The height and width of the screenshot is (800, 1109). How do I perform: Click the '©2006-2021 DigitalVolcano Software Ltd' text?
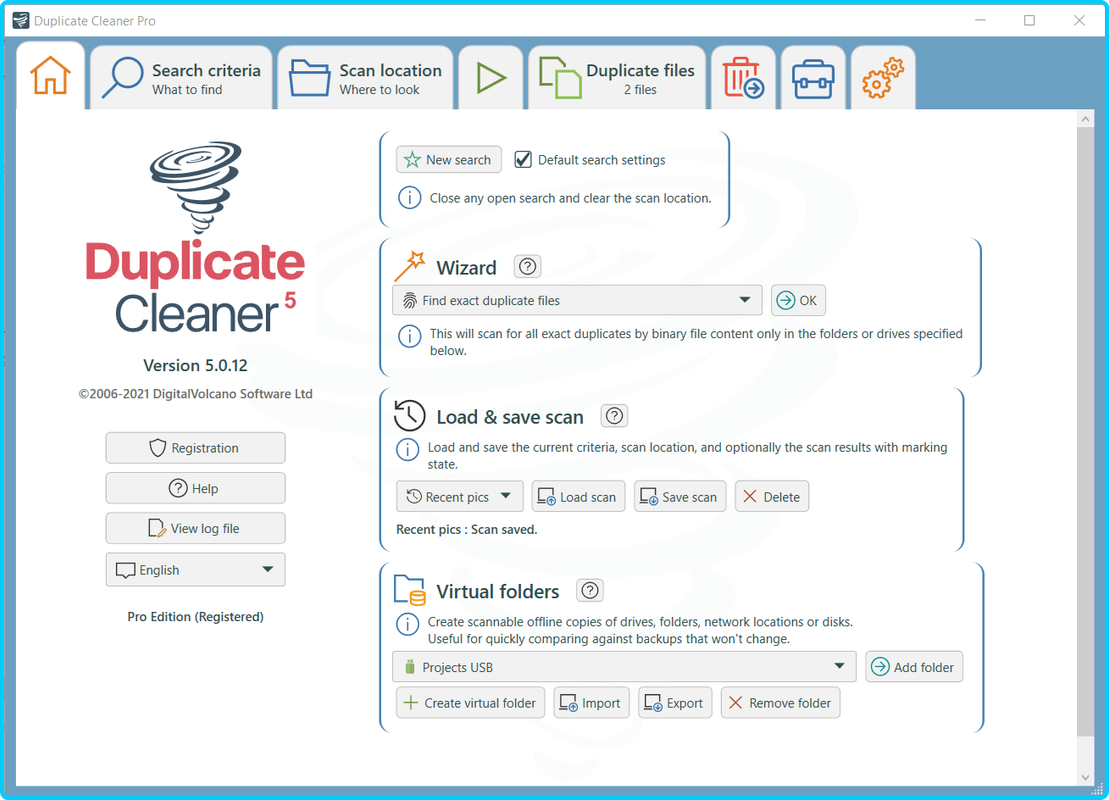click(x=195, y=394)
